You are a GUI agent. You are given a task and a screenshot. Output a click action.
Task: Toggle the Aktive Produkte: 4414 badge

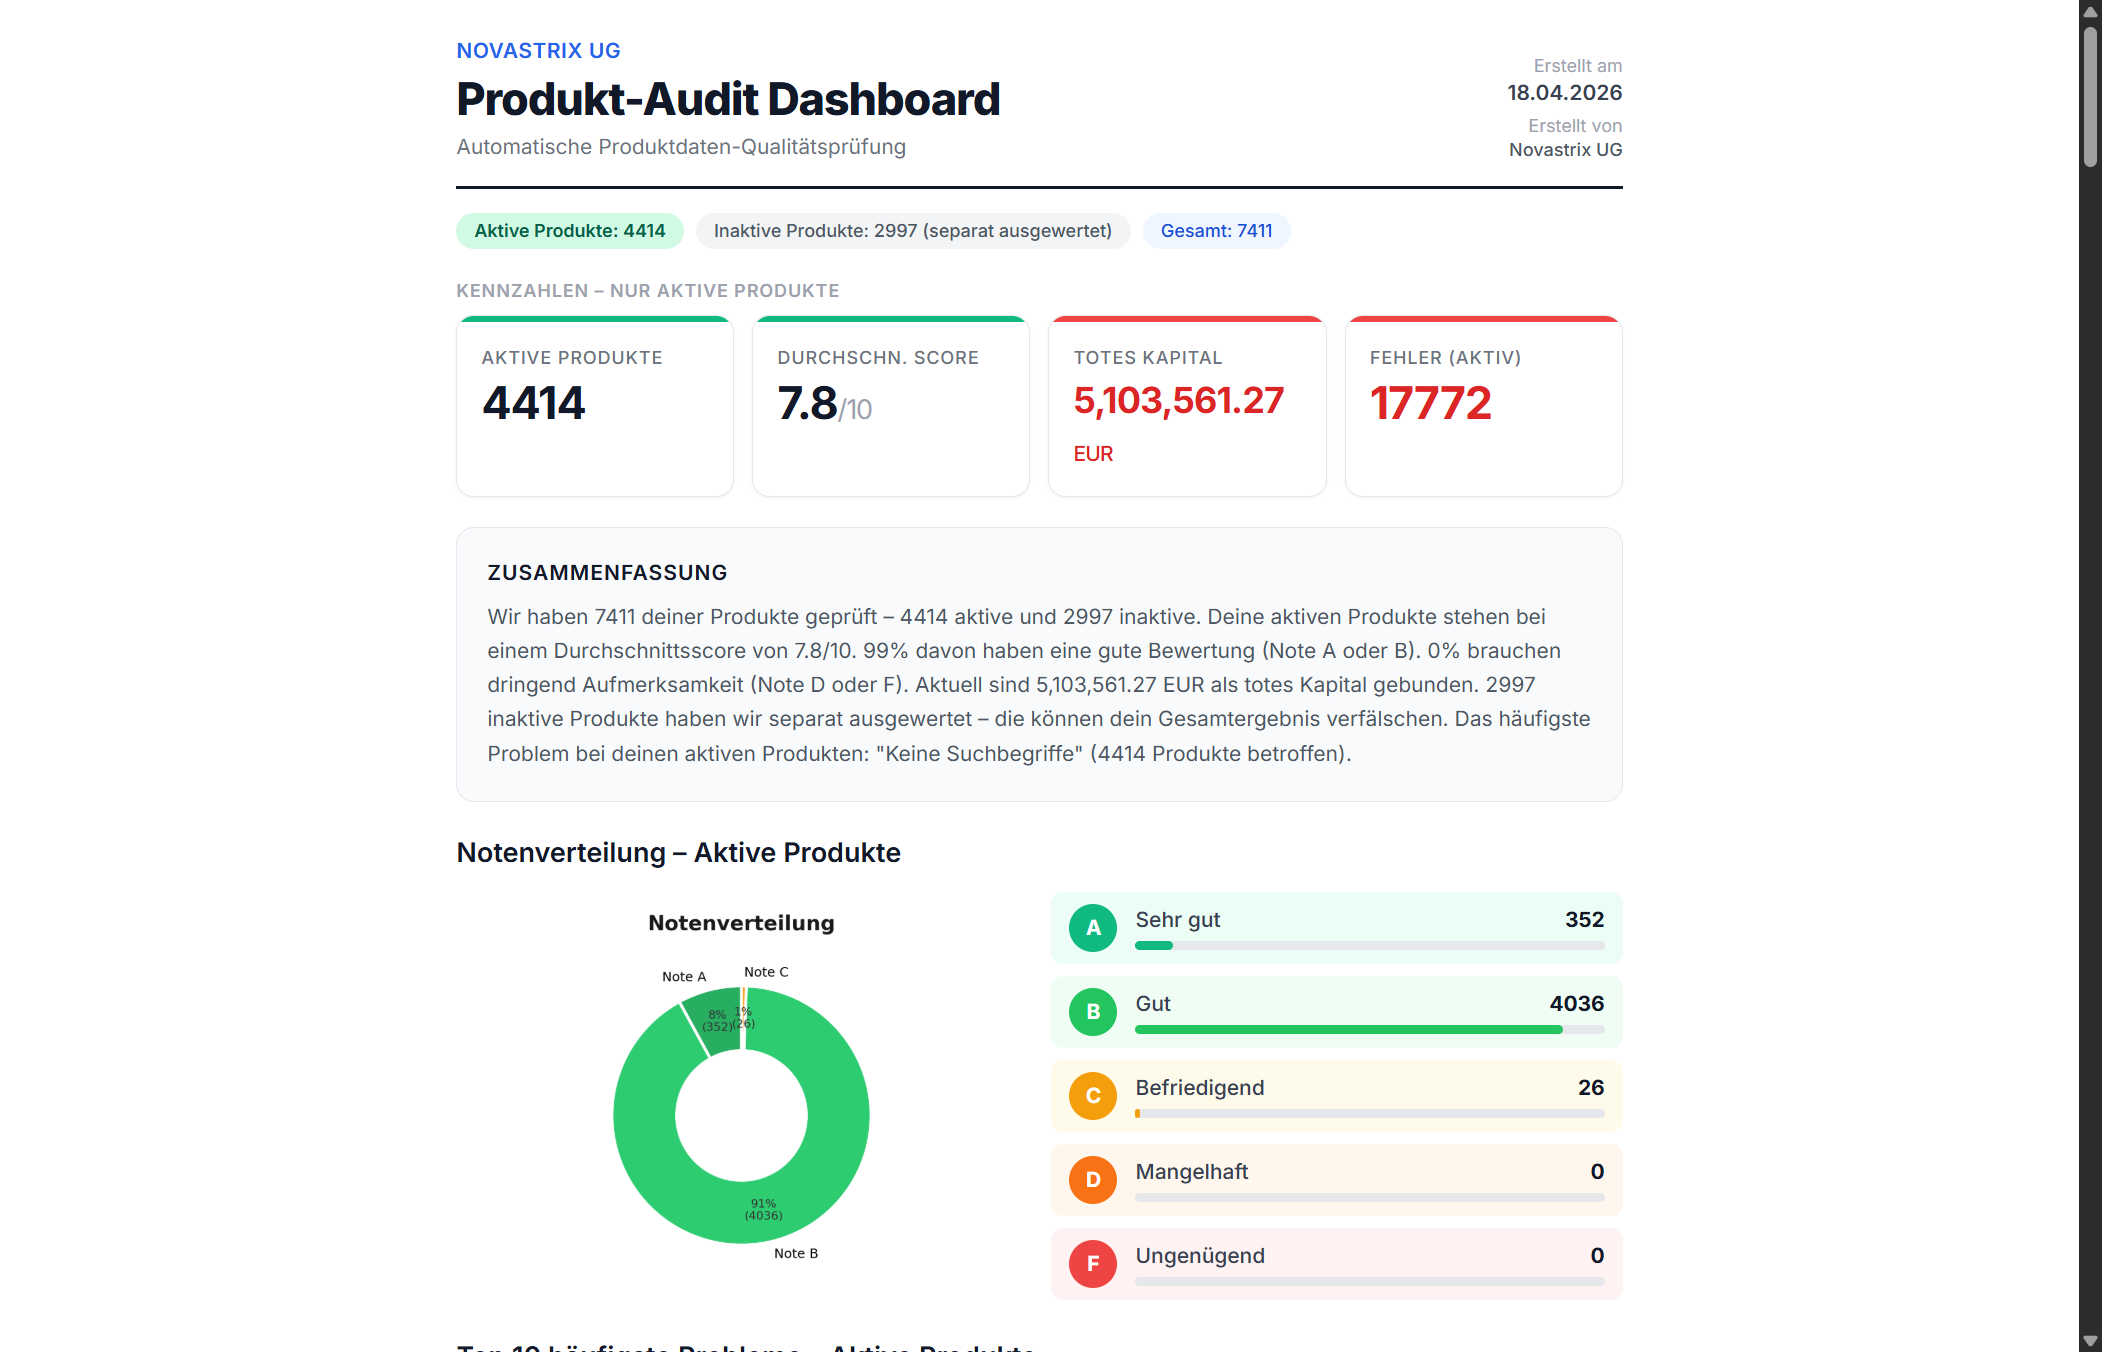coord(569,231)
